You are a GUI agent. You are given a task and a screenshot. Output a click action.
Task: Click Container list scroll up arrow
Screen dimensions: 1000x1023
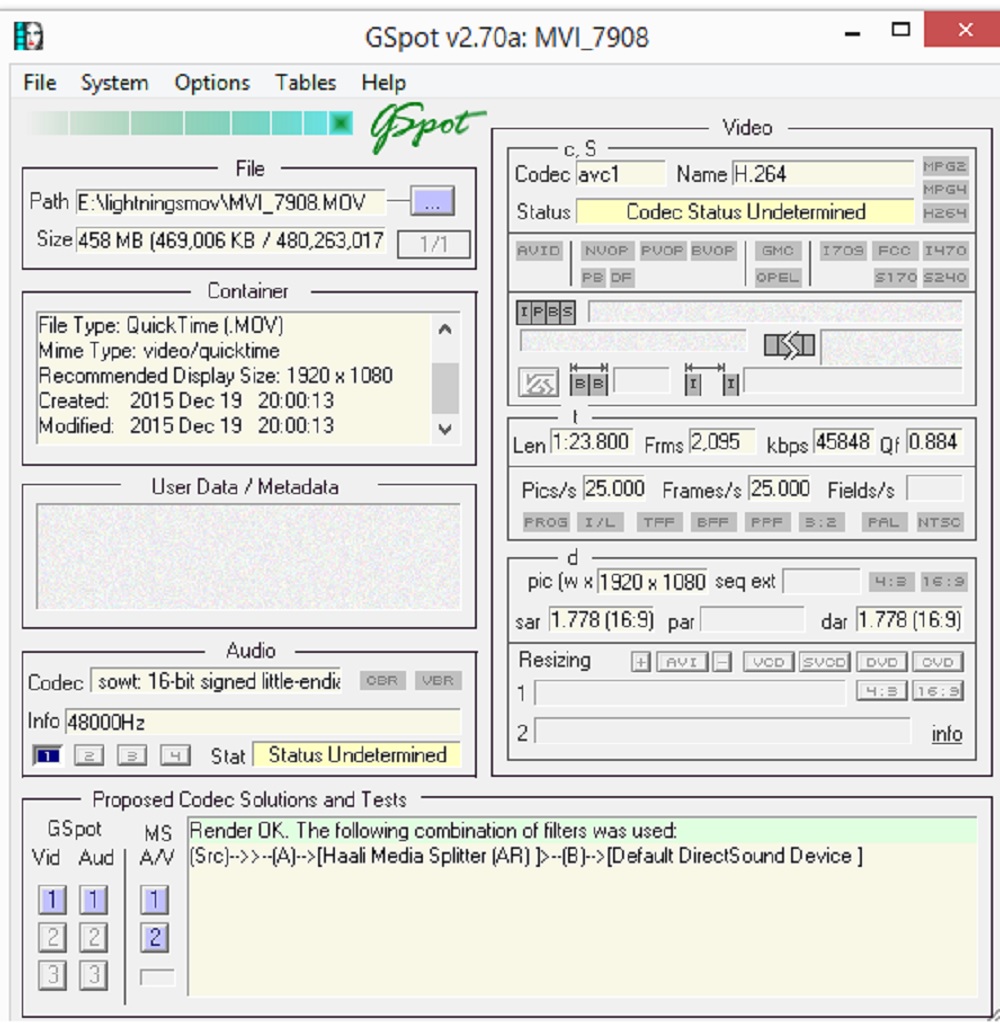[x=445, y=329]
